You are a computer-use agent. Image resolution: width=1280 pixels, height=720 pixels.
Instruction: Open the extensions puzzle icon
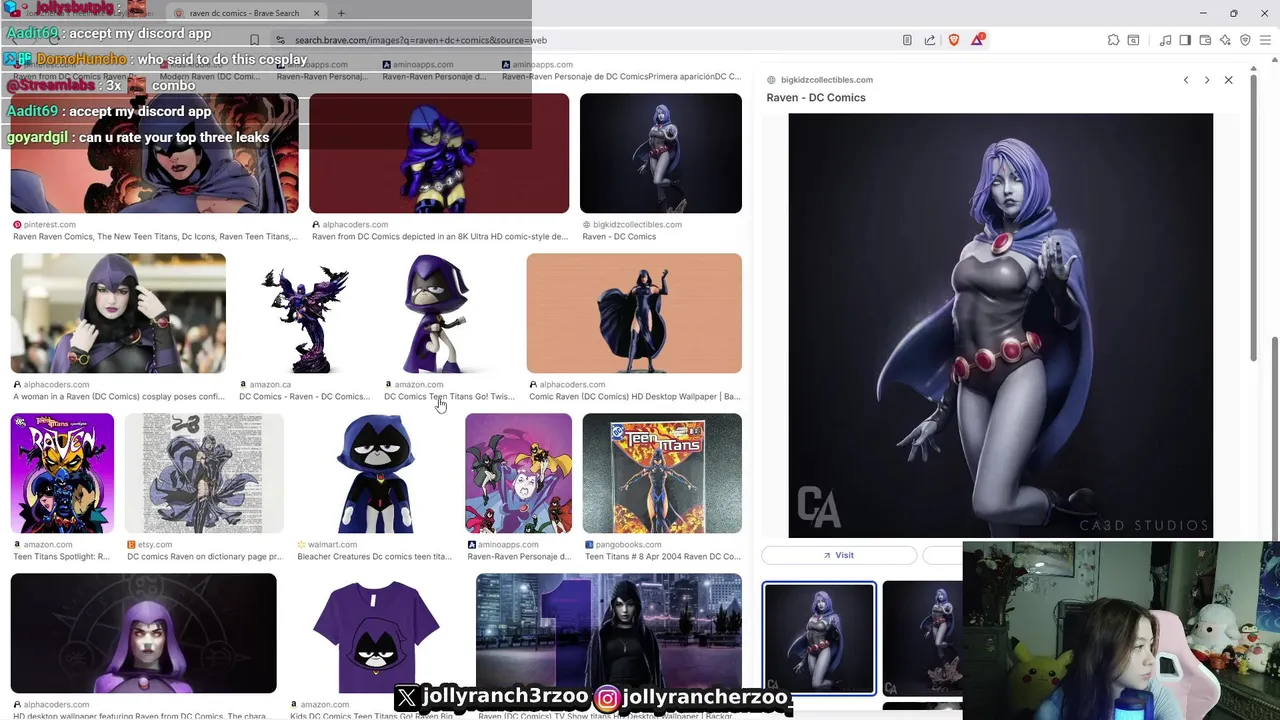pyautogui.click(x=1113, y=40)
